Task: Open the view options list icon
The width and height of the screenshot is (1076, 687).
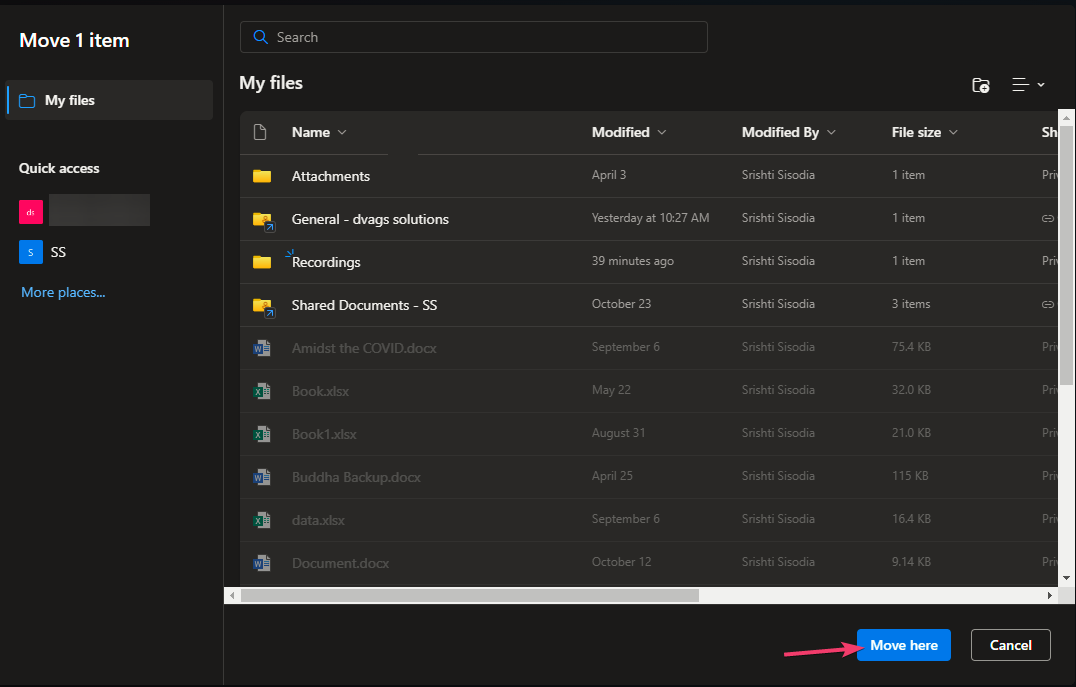Action: (1027, 85)
